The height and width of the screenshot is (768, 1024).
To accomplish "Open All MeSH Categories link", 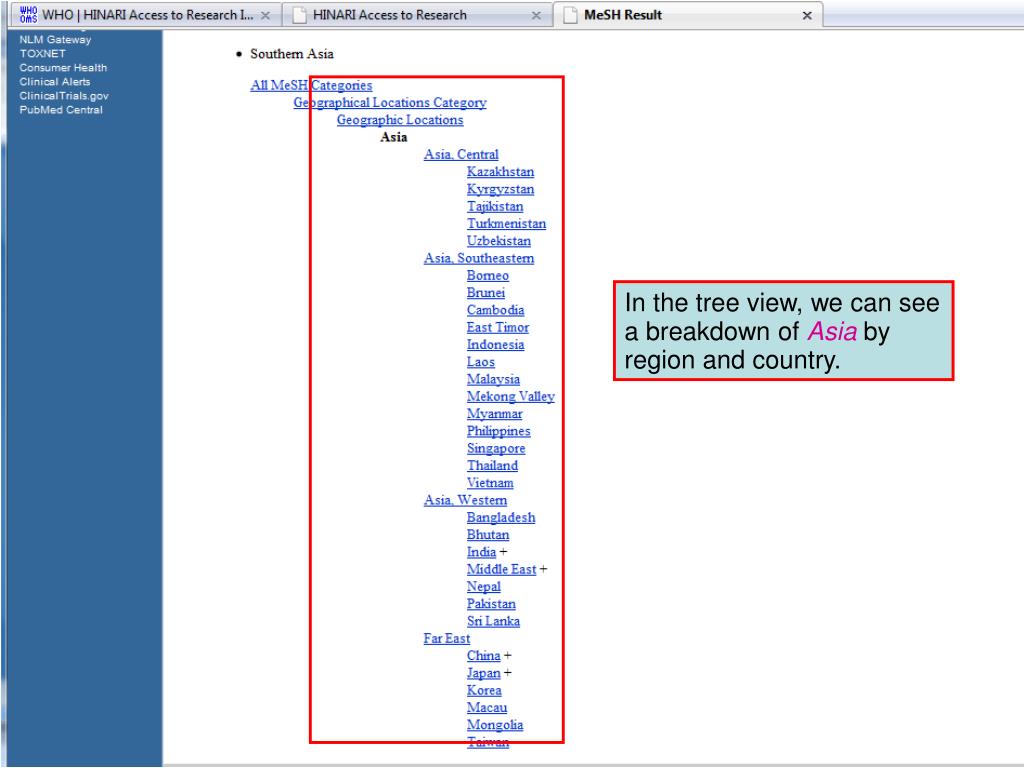I will point(312,86).
